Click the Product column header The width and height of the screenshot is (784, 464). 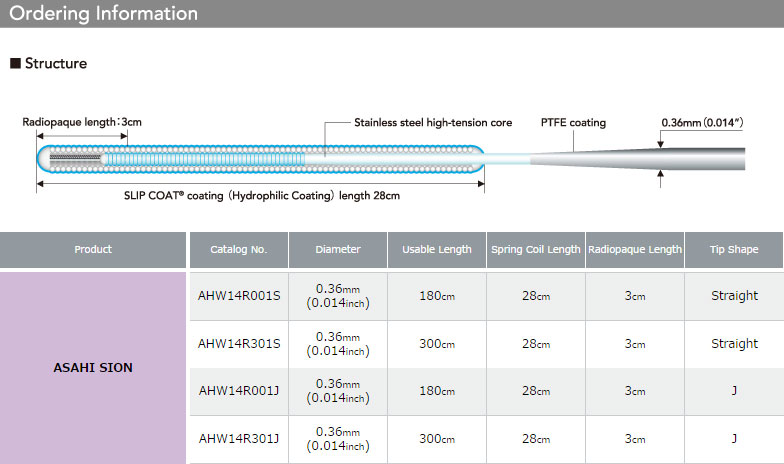point(93,250)
